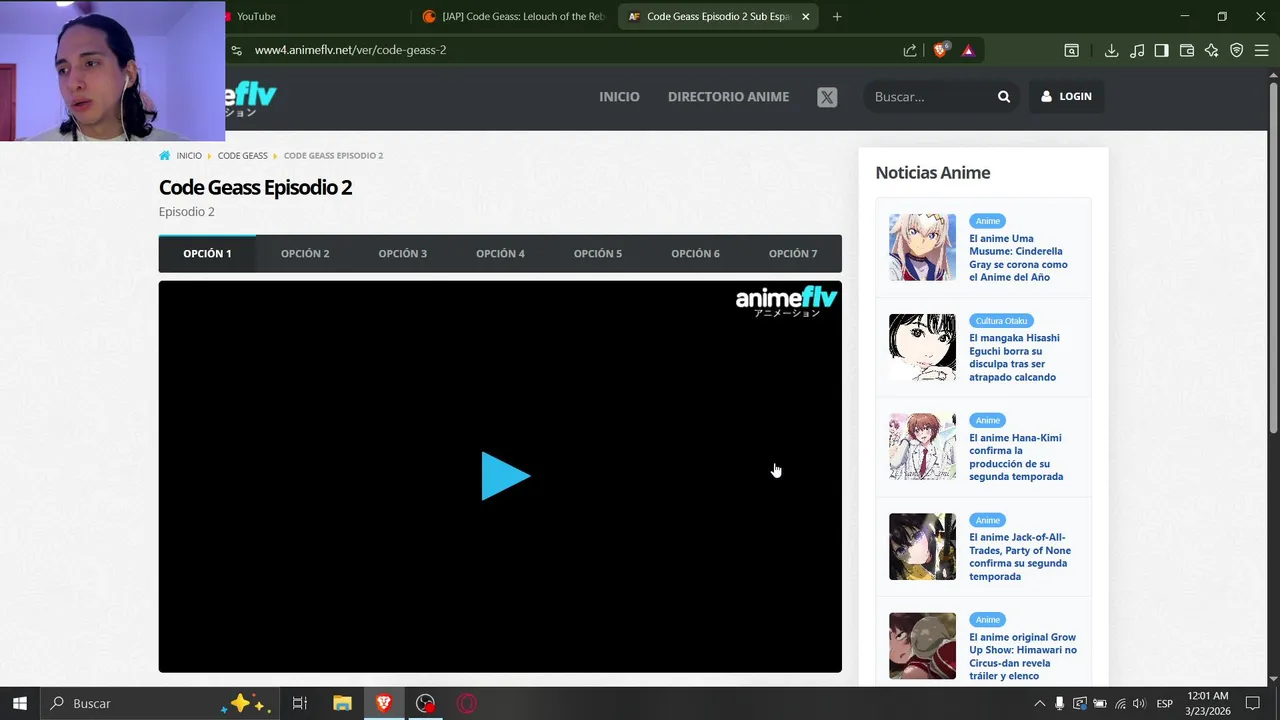Click the Brave Shields lion icon
Screen dimensions: 1280x720
coord(940,50)
